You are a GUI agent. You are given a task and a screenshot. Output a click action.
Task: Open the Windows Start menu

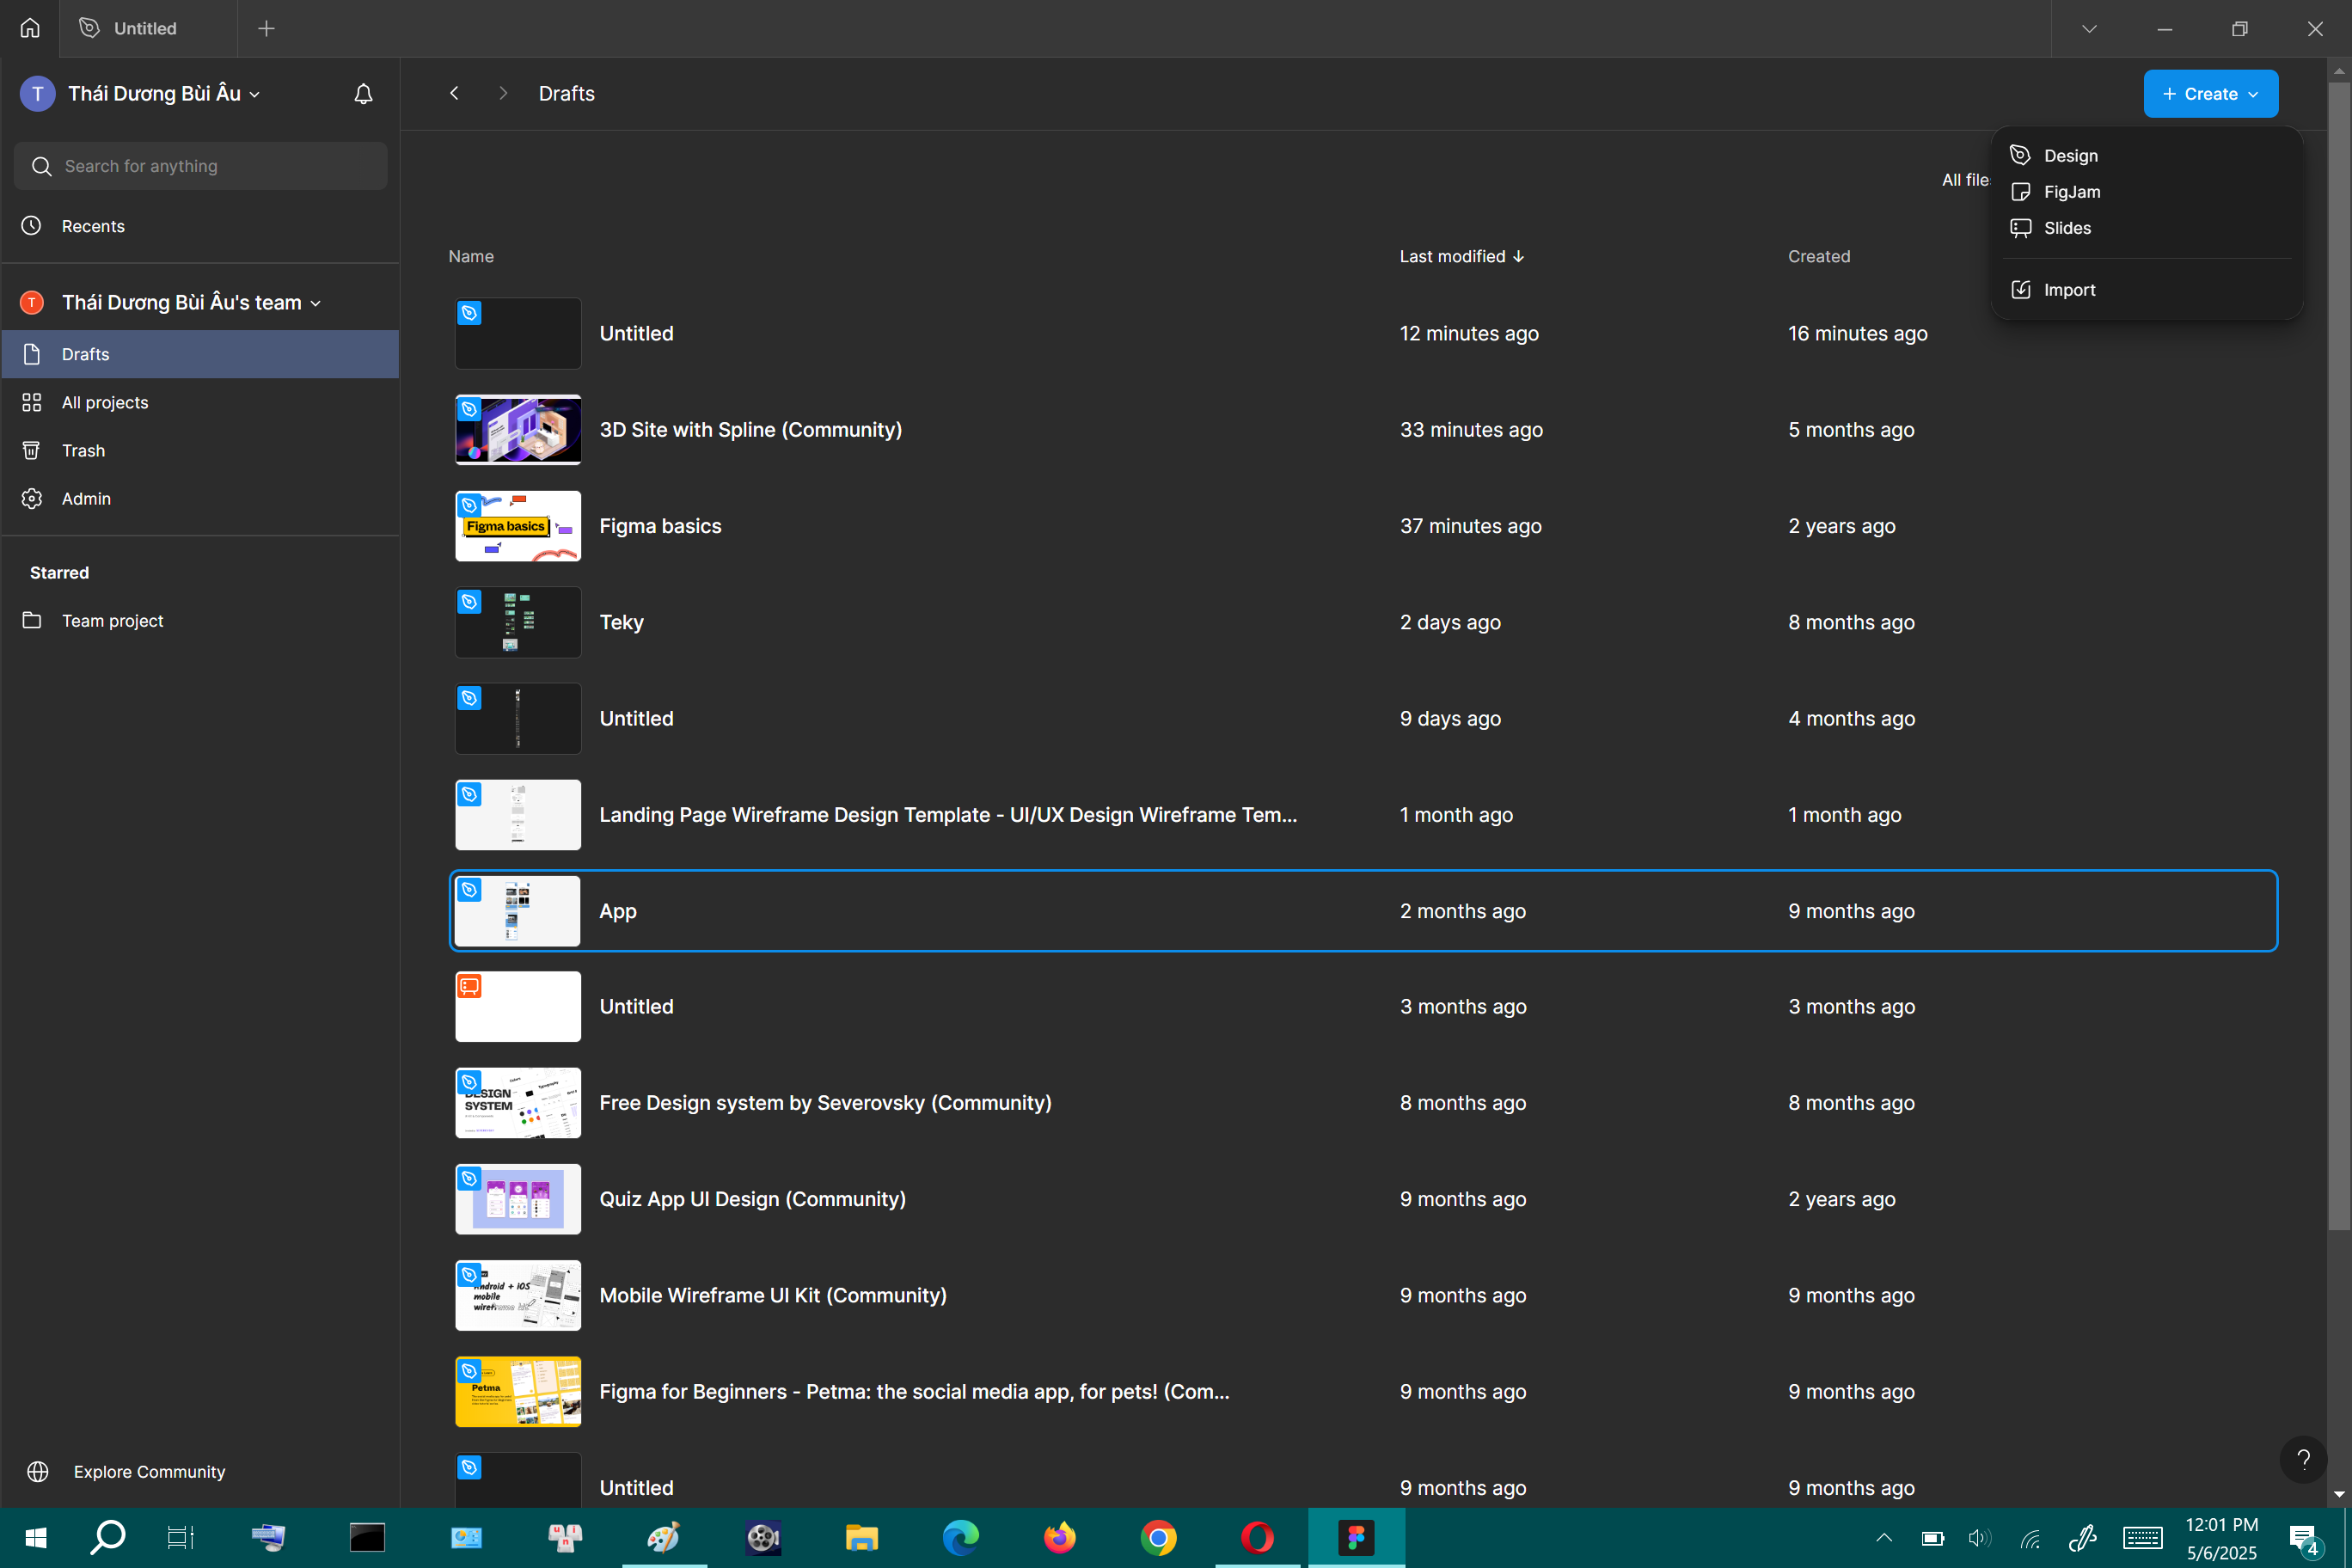[x=35, y=1537]
